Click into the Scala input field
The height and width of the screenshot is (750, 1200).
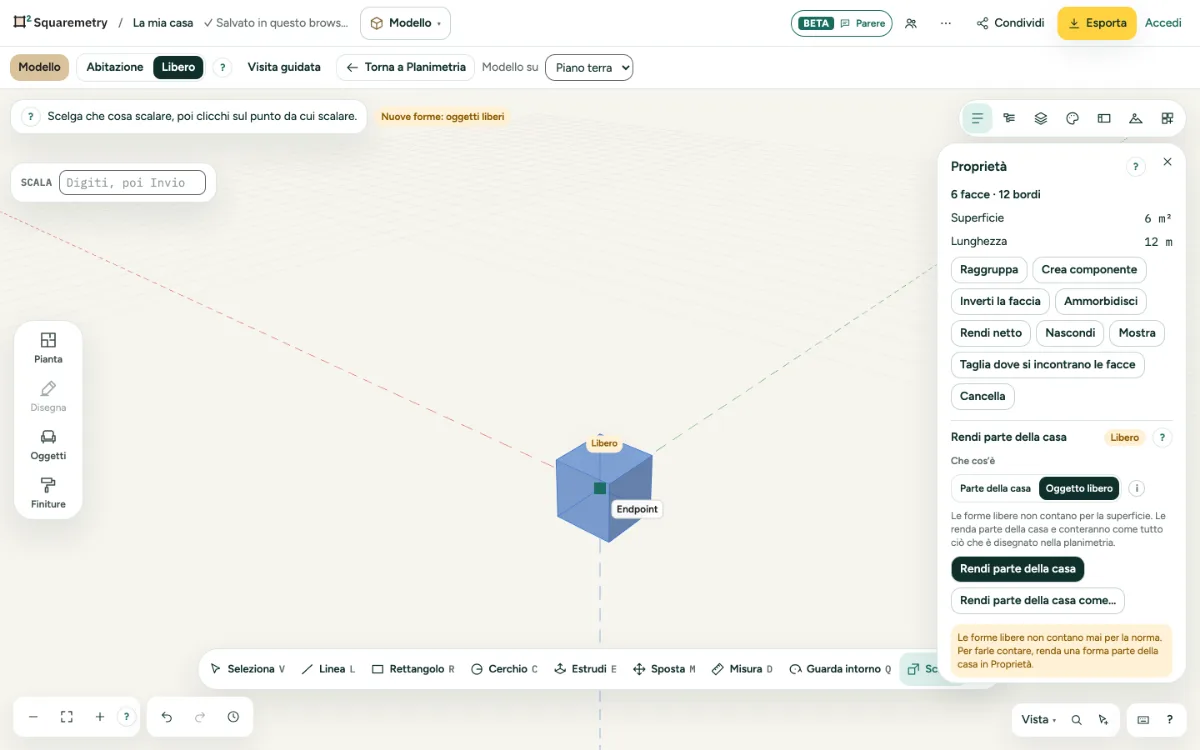point(132,183)
